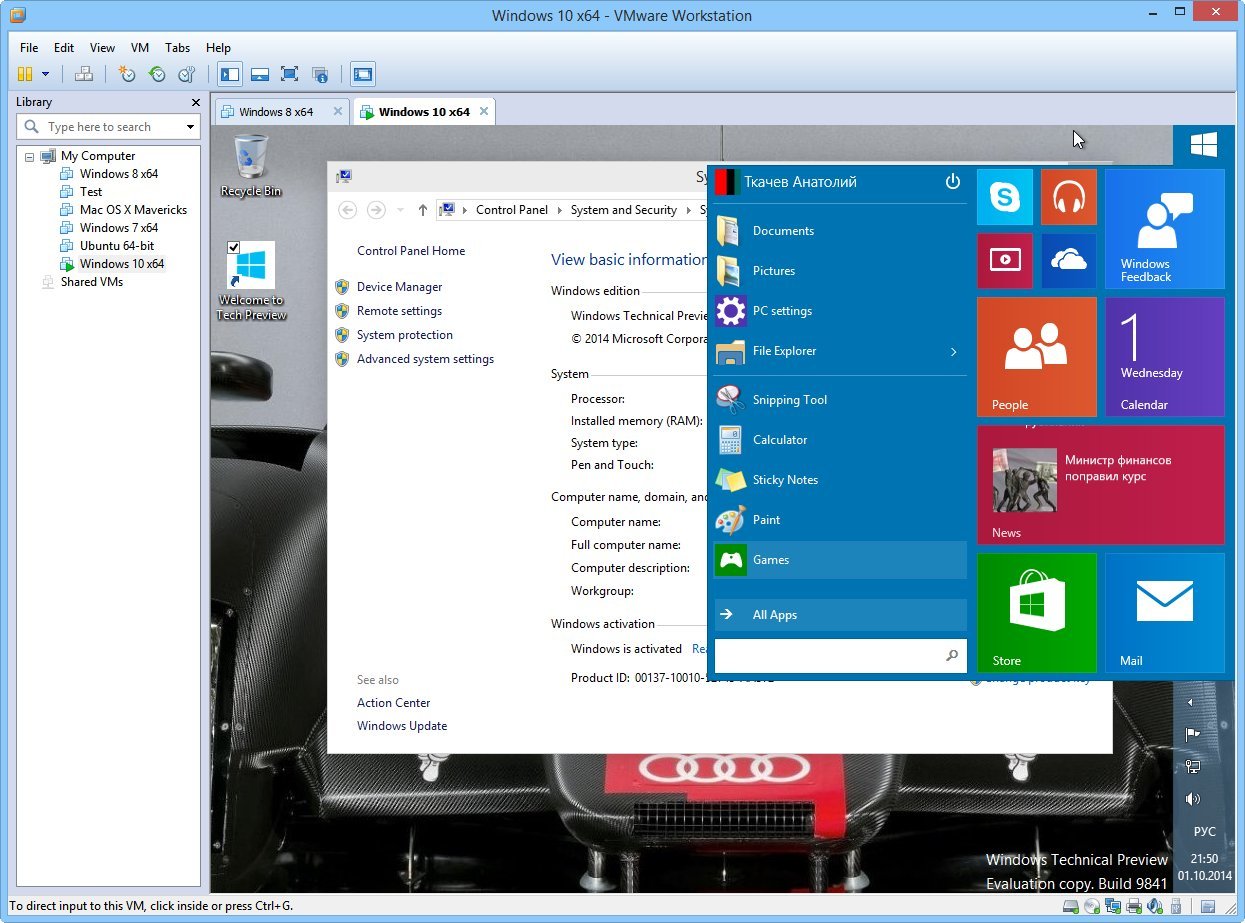The height and width of the screenshot is (923, 1245).
Task: Click the printer device status icon
Action: (1134, 907)
